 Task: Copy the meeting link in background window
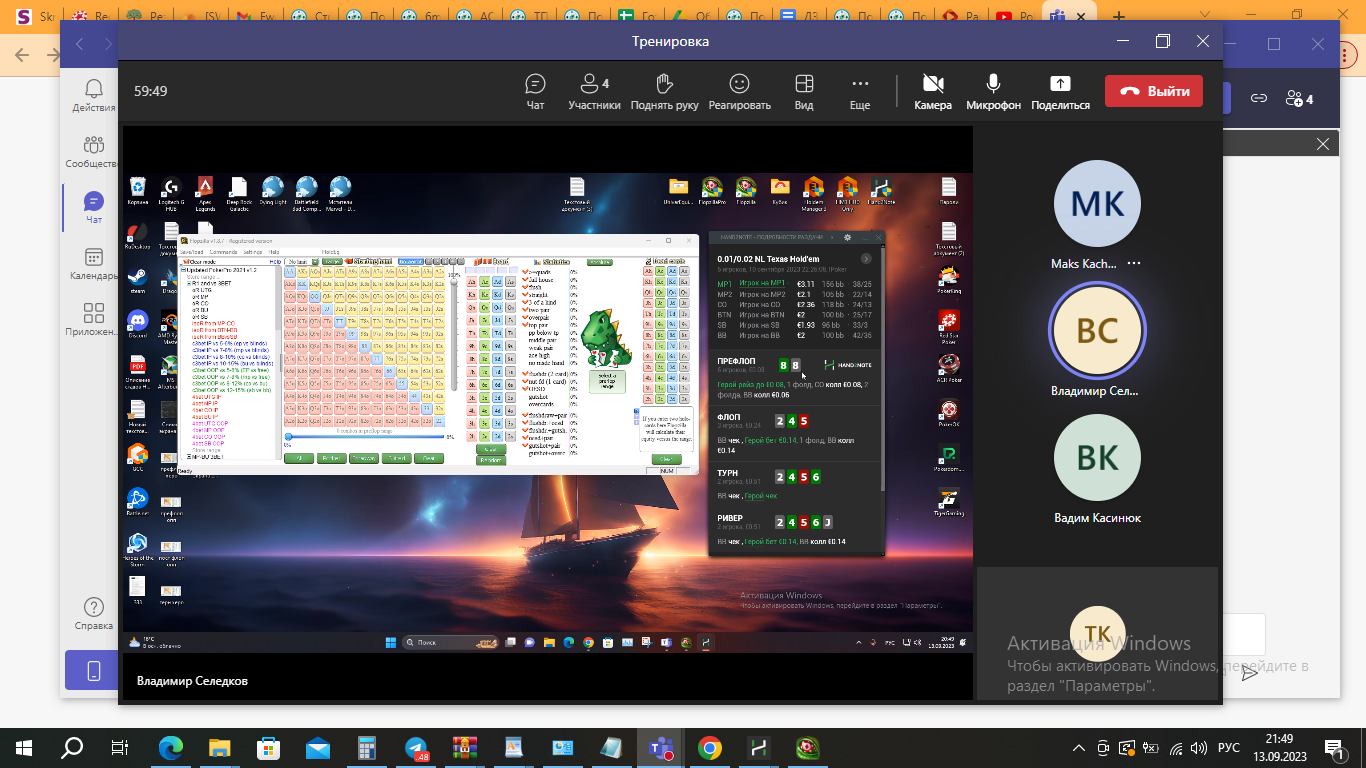tap(1259, 98)
